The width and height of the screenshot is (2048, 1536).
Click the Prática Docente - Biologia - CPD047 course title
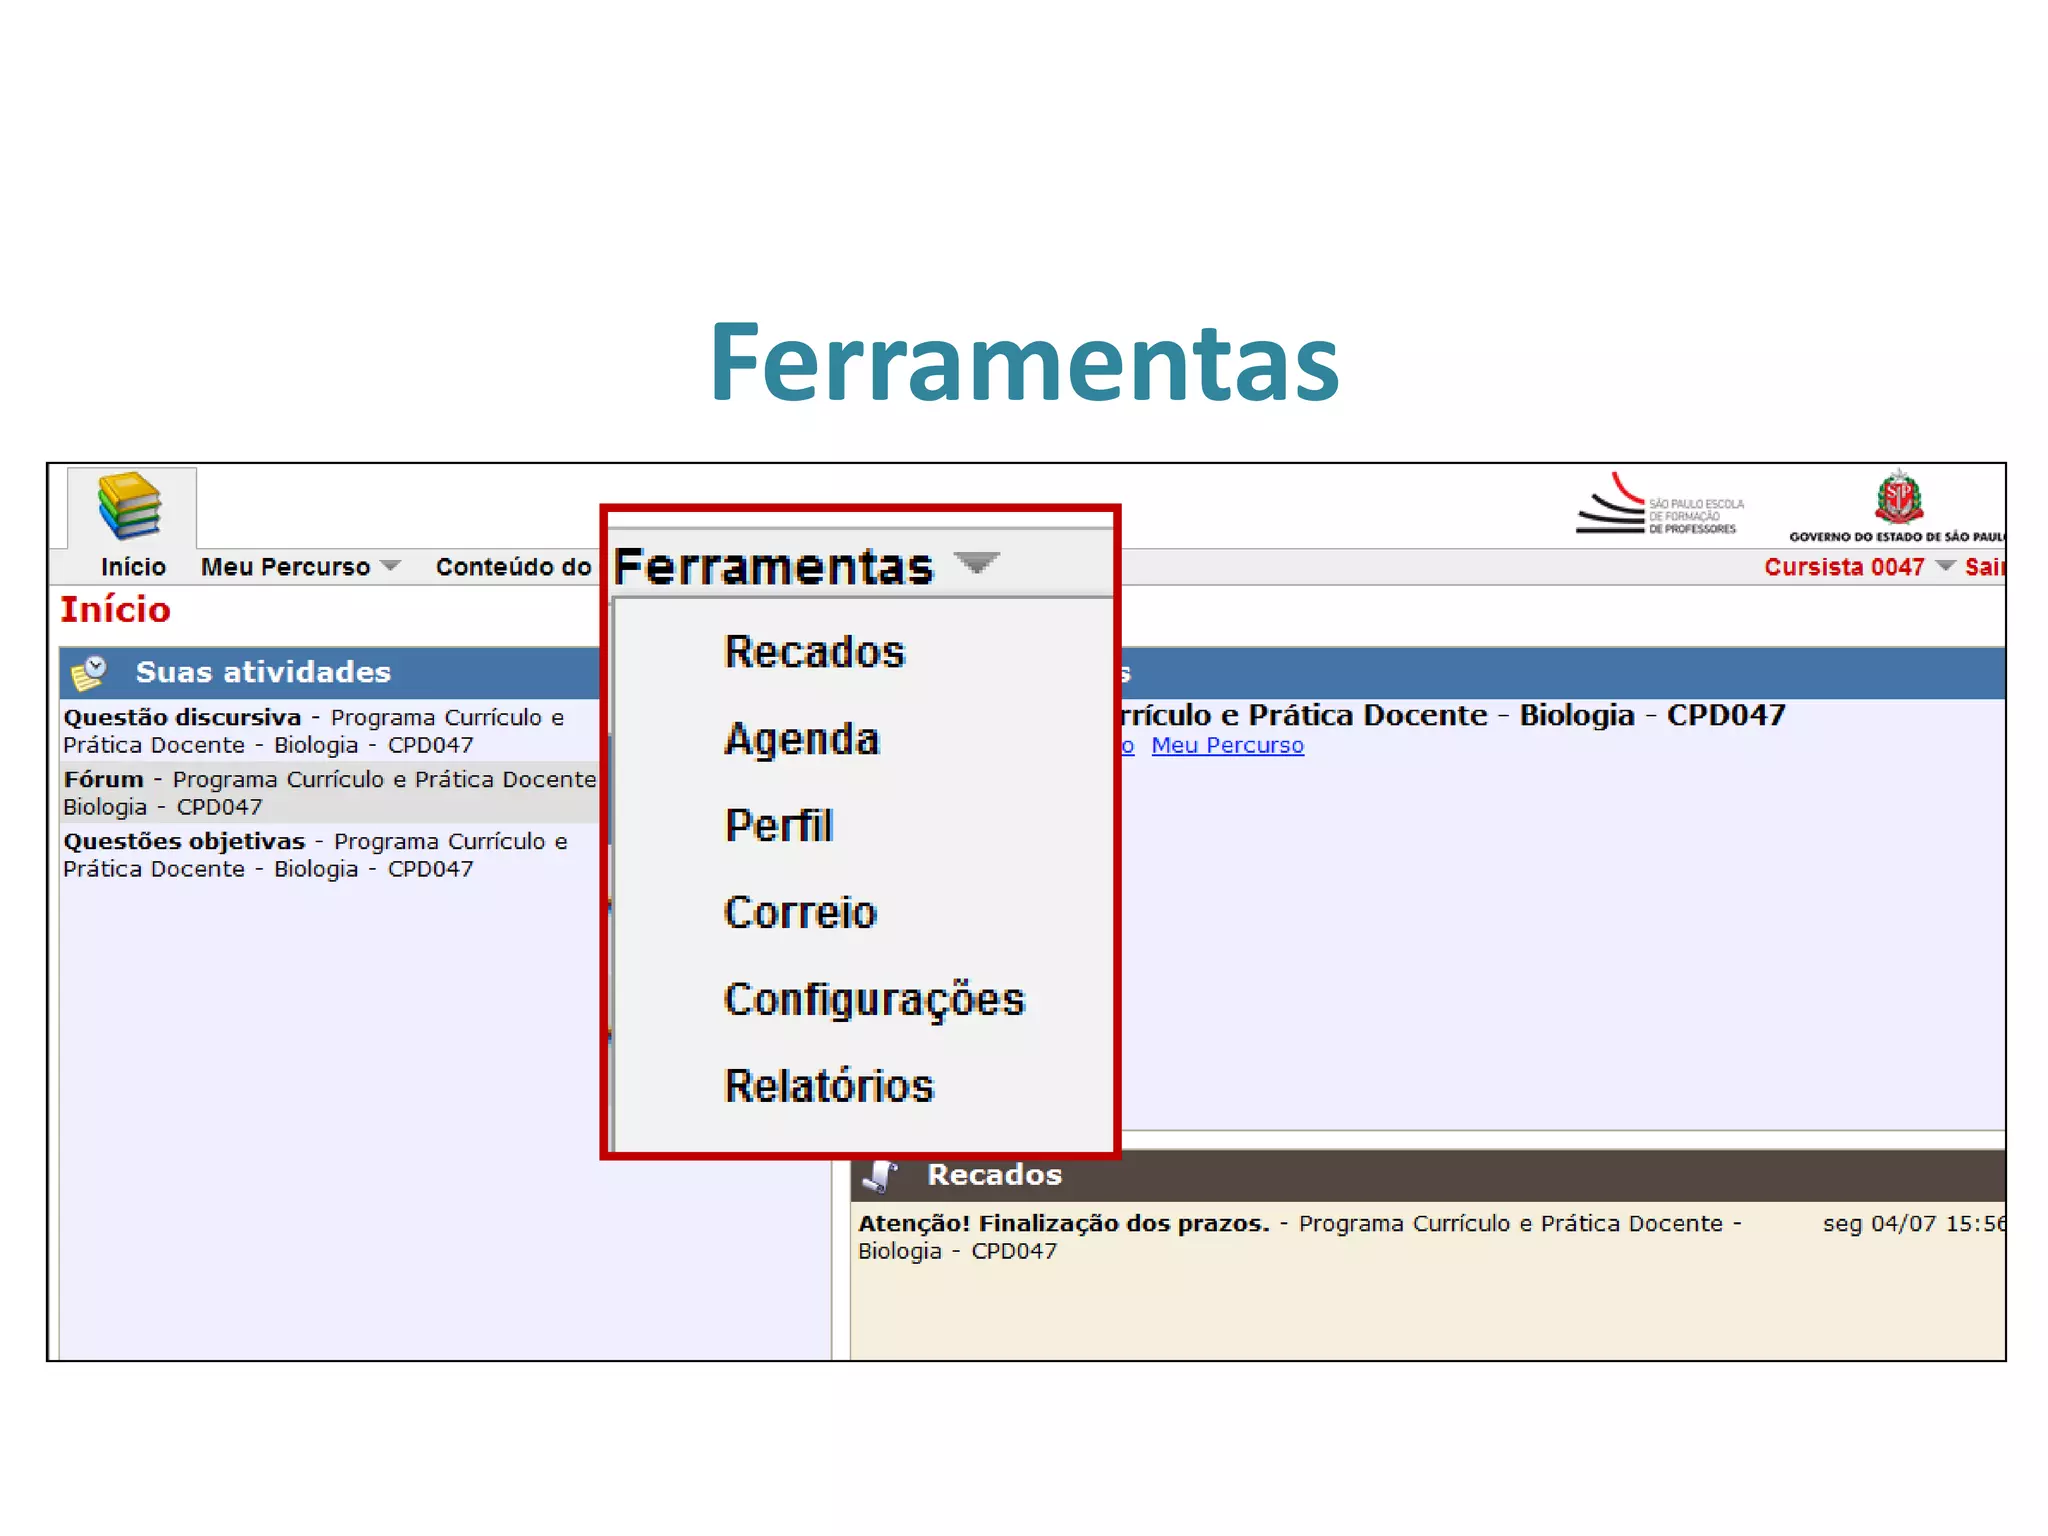click(x=1452, y=715)
